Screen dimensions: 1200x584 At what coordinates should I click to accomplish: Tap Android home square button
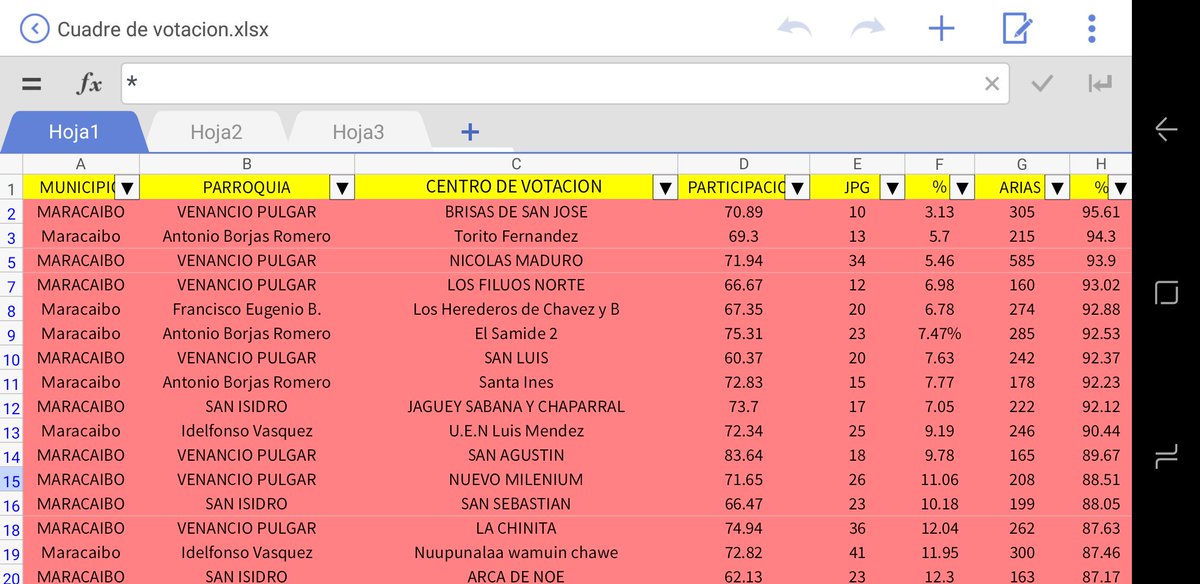1166,293
